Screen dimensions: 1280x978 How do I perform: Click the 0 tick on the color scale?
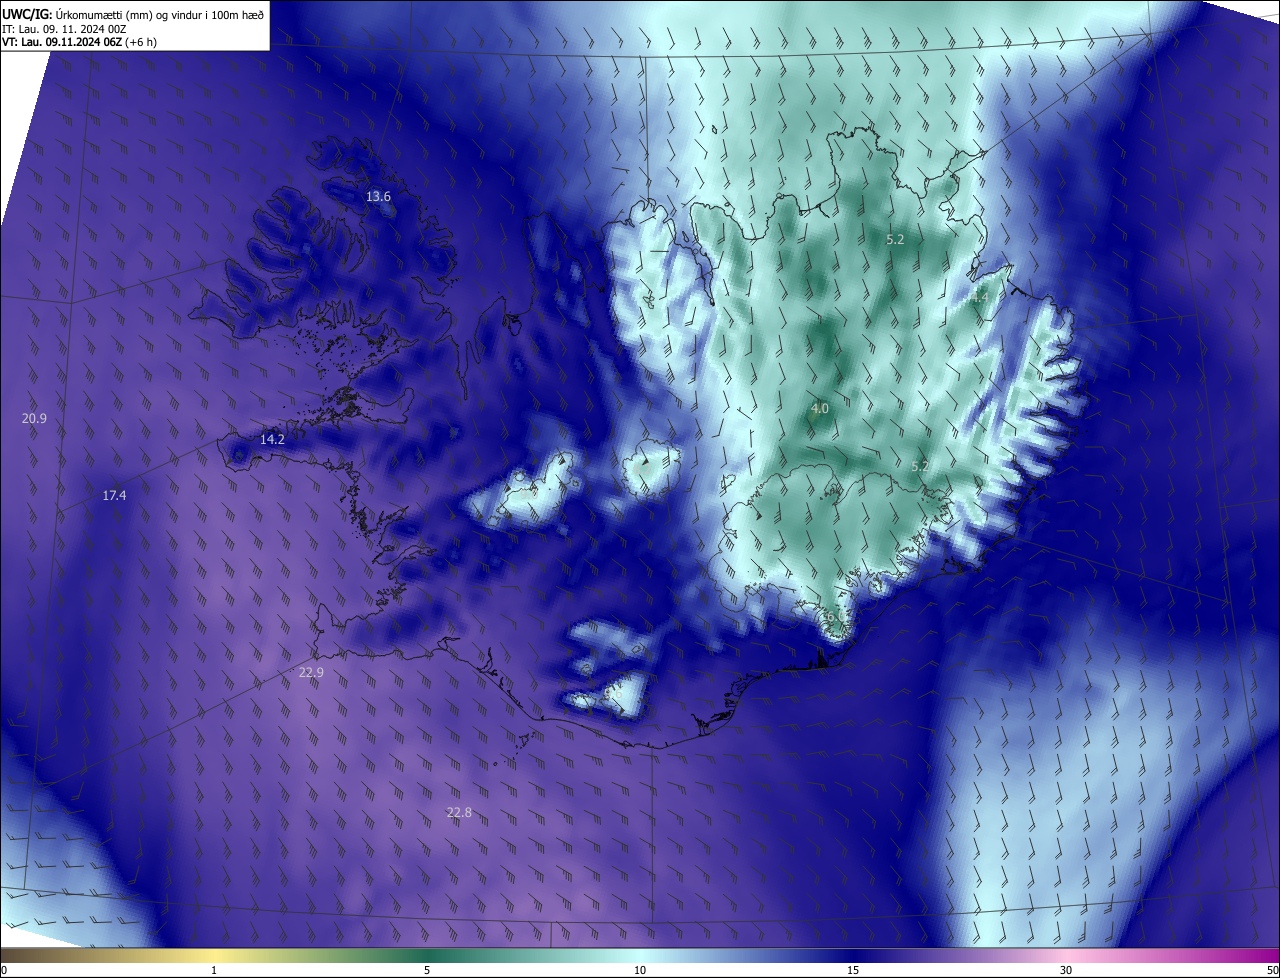click(4, 970)
